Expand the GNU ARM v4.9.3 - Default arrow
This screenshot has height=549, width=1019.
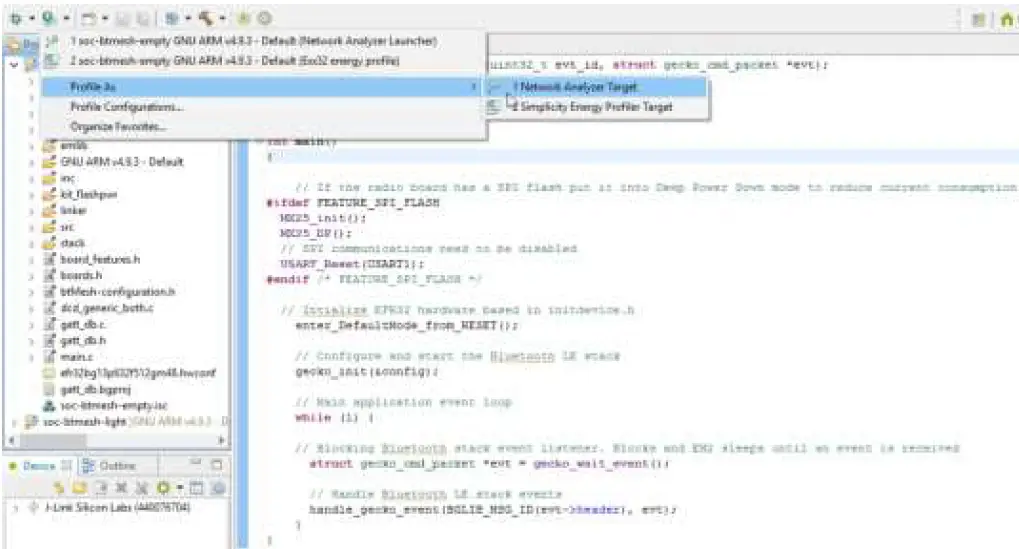coord(31,162)
